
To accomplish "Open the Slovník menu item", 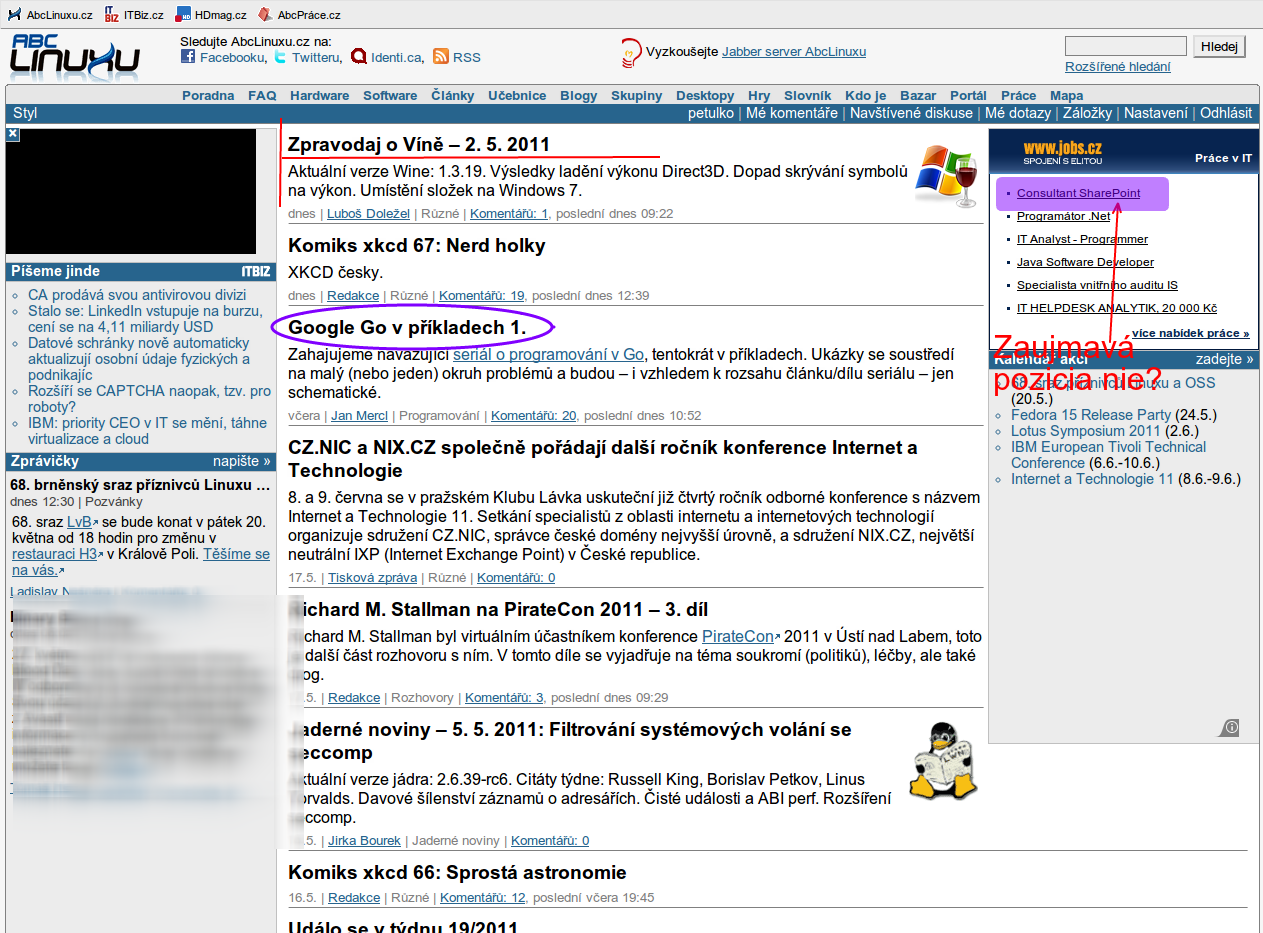I will coord(808,95).
